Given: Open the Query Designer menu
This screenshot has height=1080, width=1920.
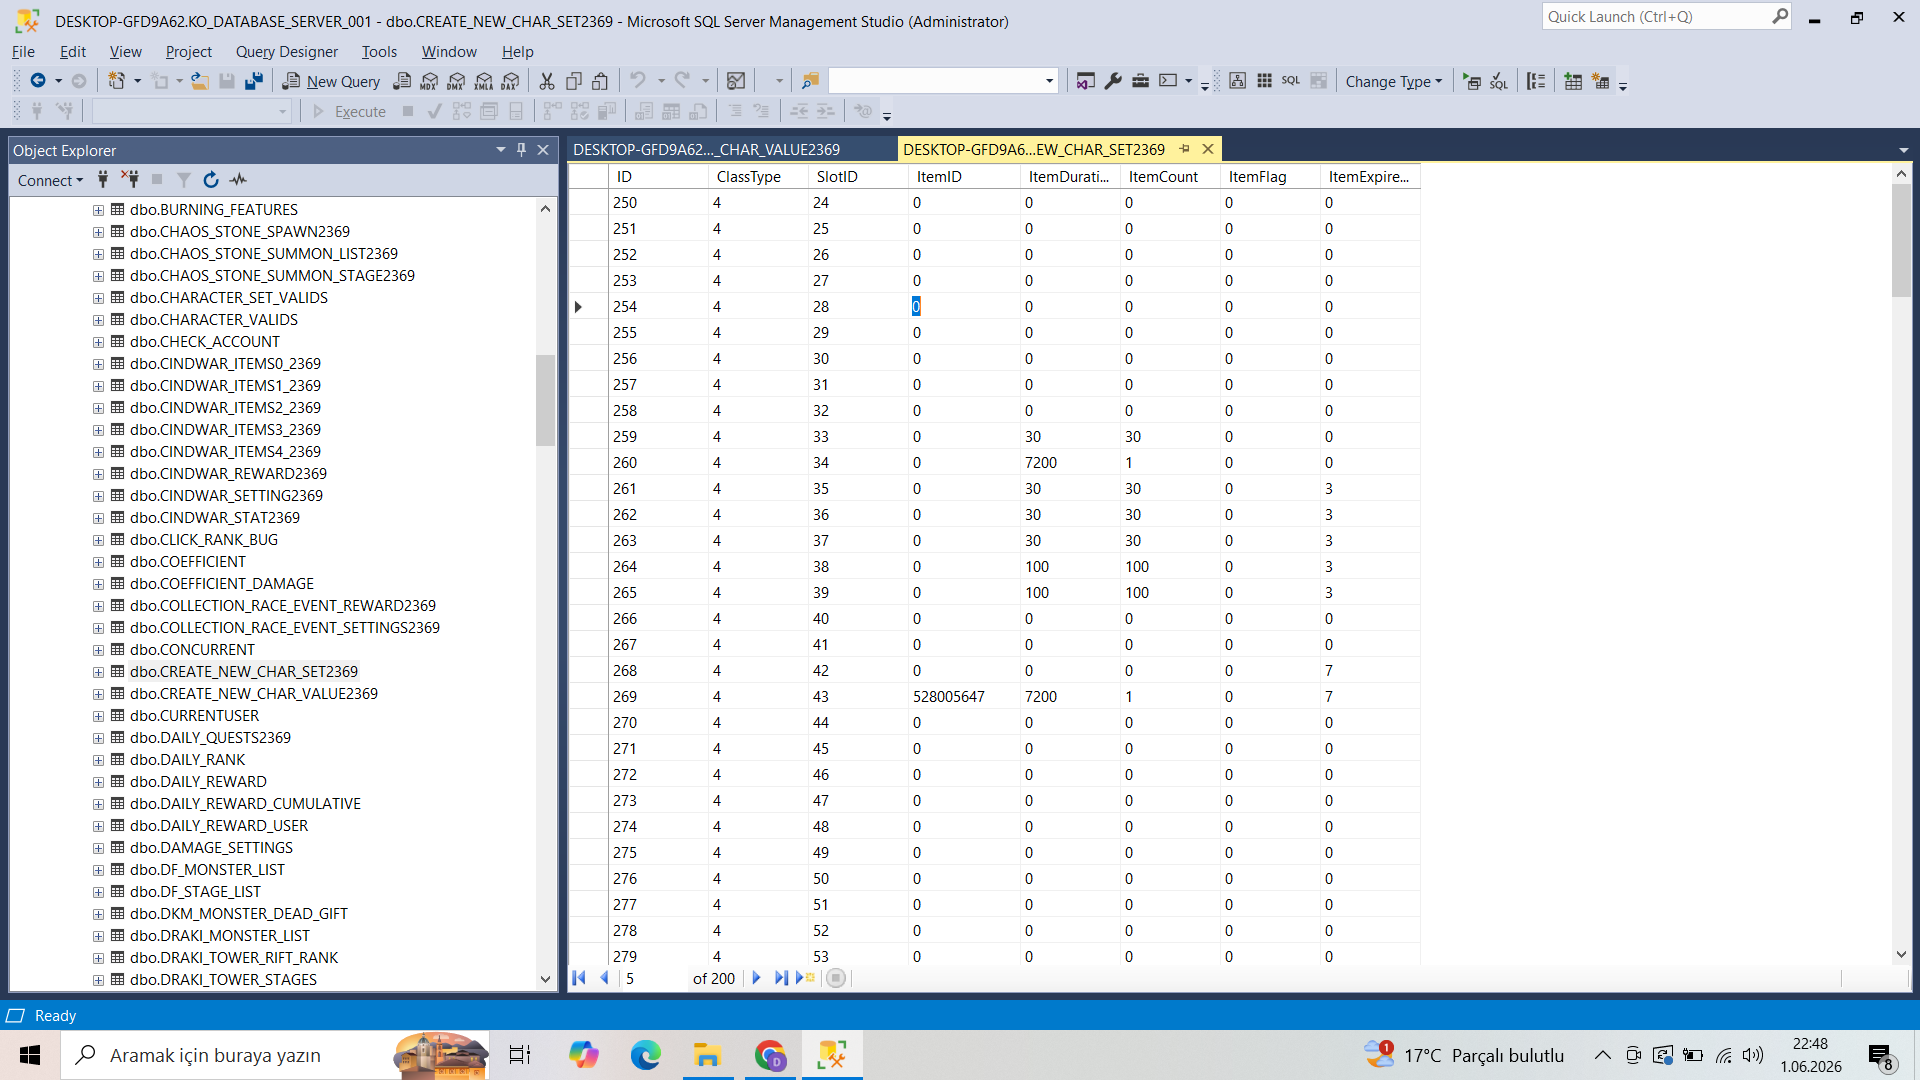Looking at the screenshot, I should click(x=287, y=51).
